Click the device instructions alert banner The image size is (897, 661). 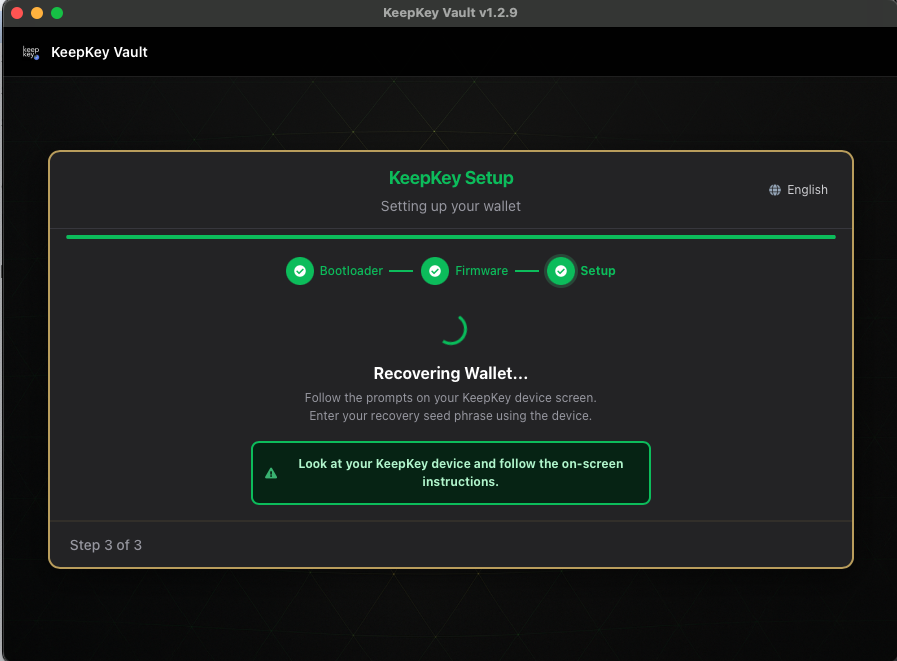pos(451,472)
